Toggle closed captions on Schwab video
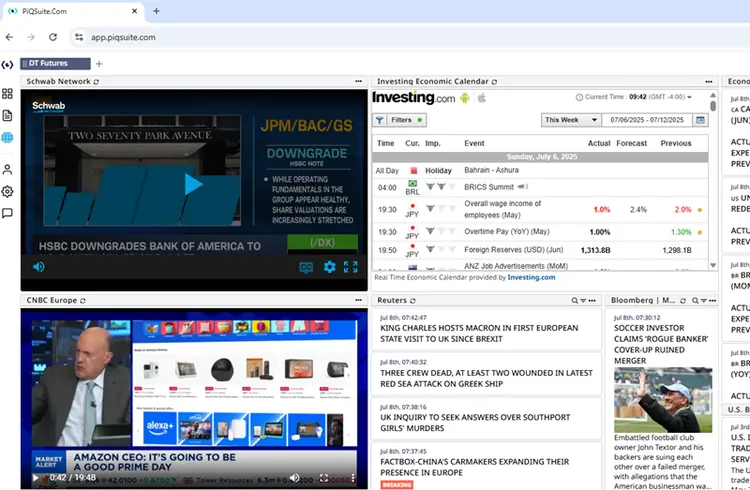This screenshot has width=750, height=490. tap(307, 267)
